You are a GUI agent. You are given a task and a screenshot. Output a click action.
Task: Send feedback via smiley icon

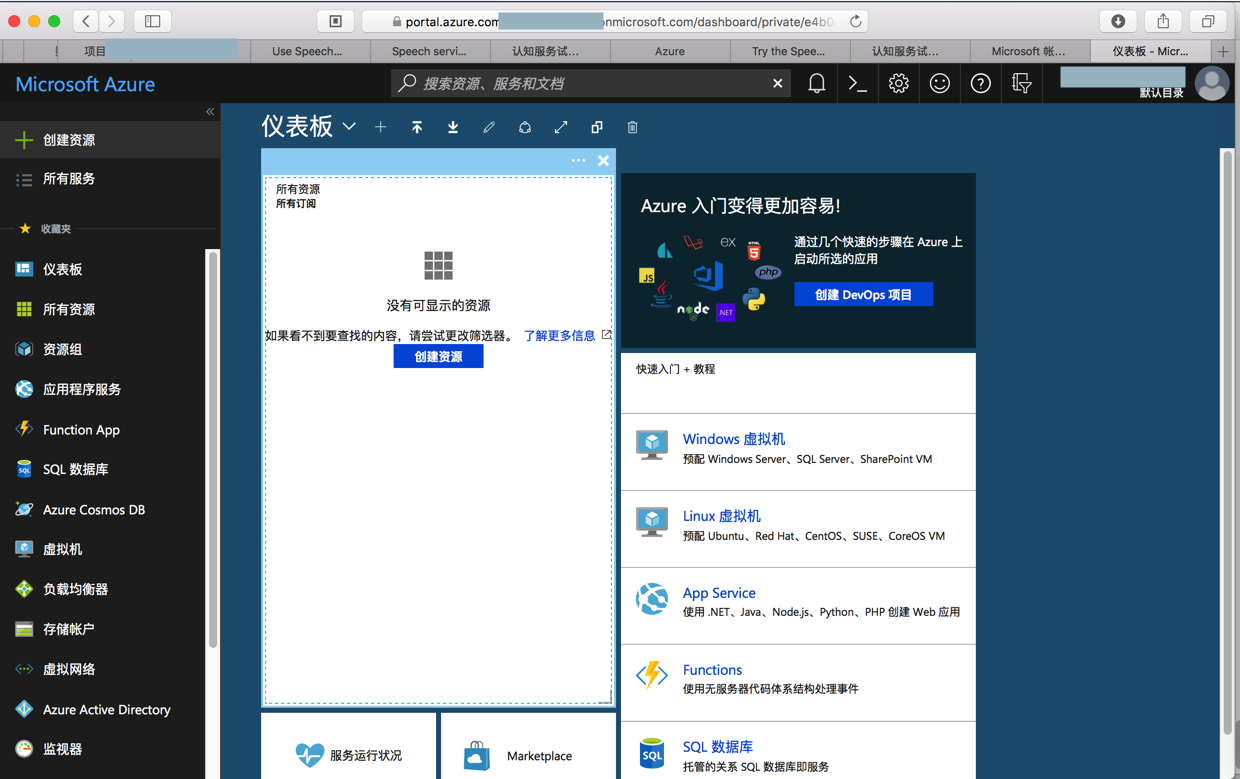coord(940,84)
